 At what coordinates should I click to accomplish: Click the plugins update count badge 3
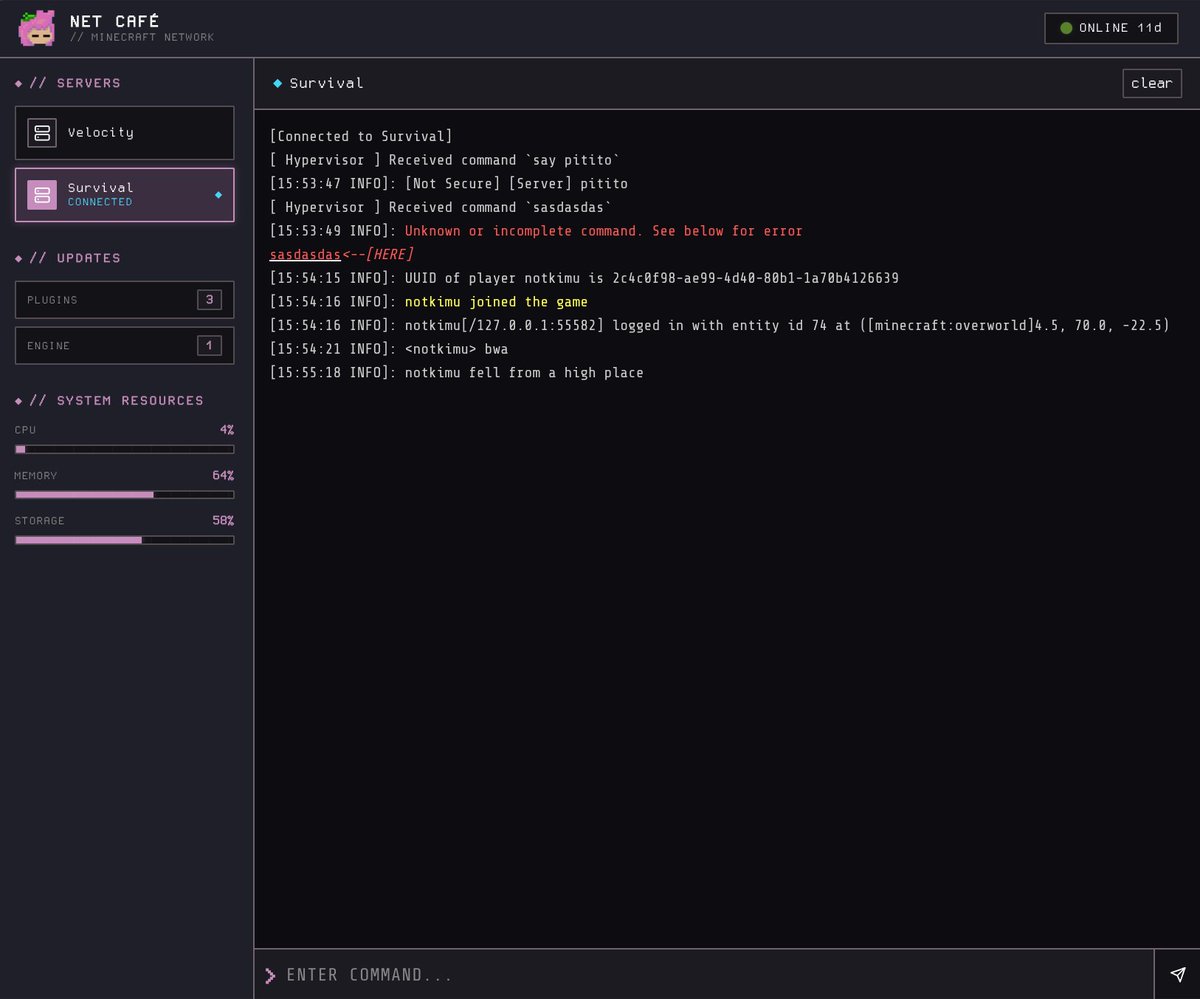point(209,300)
